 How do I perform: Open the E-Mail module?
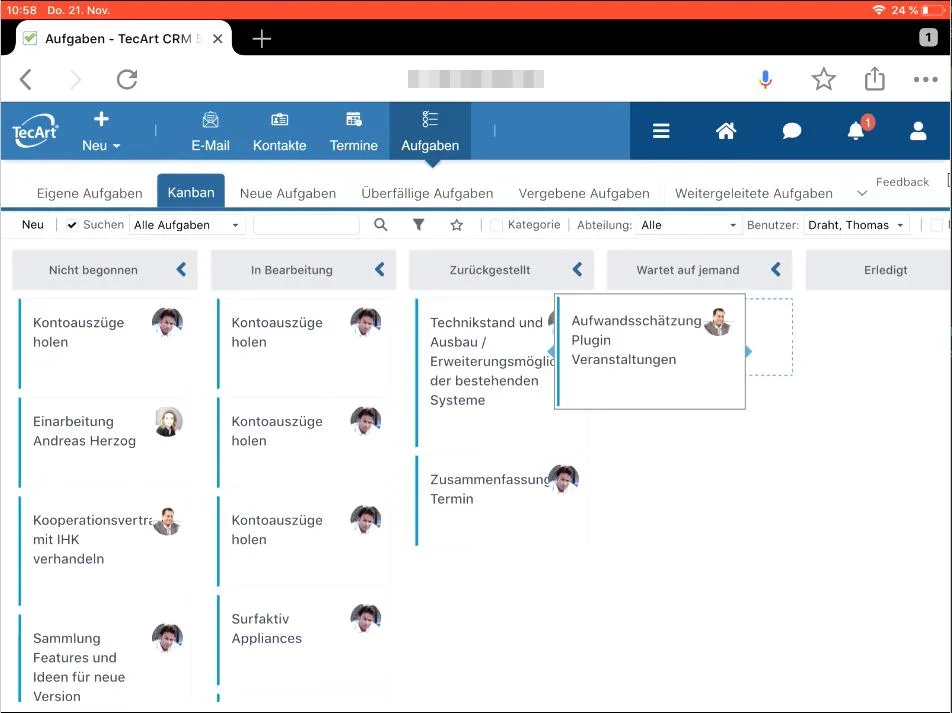coord(210,131)
